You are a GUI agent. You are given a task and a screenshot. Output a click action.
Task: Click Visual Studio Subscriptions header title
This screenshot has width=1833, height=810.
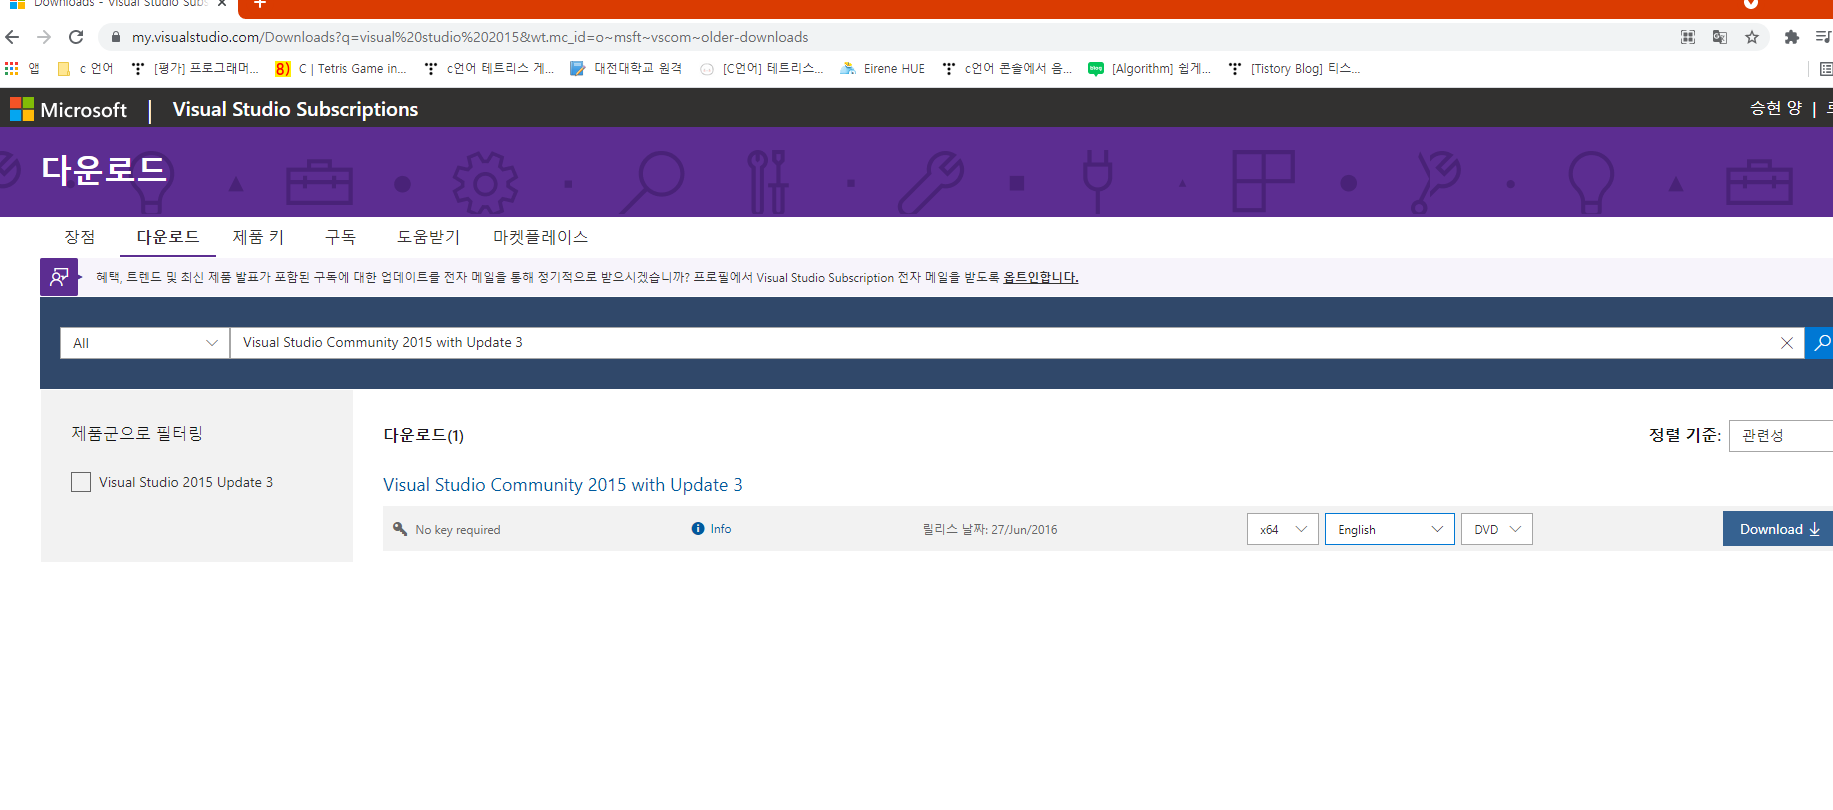295,109
